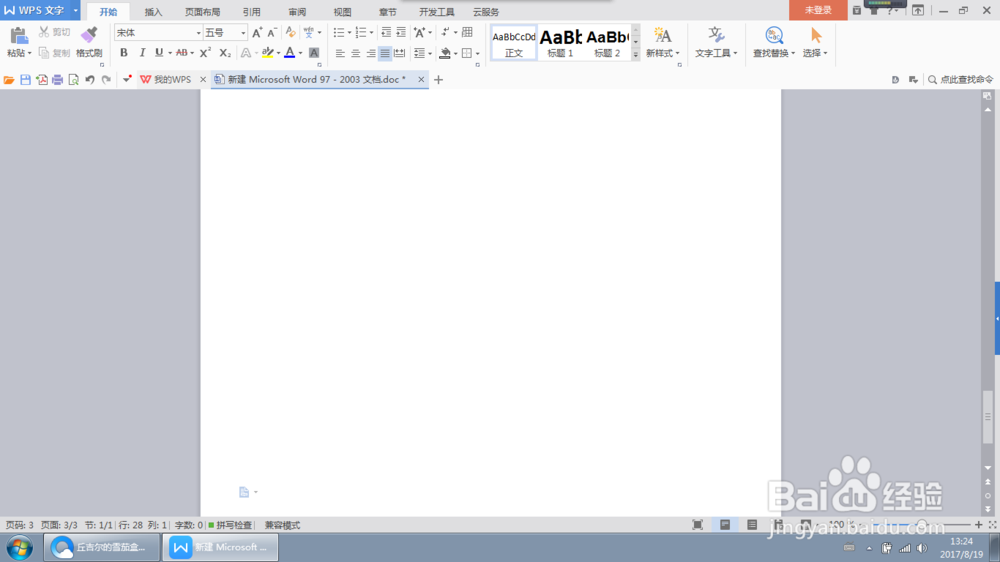The height and width of the screenshot is (562, 1000).
Task: Toggle Bold formatting
Action: click(x=124, y=53)
